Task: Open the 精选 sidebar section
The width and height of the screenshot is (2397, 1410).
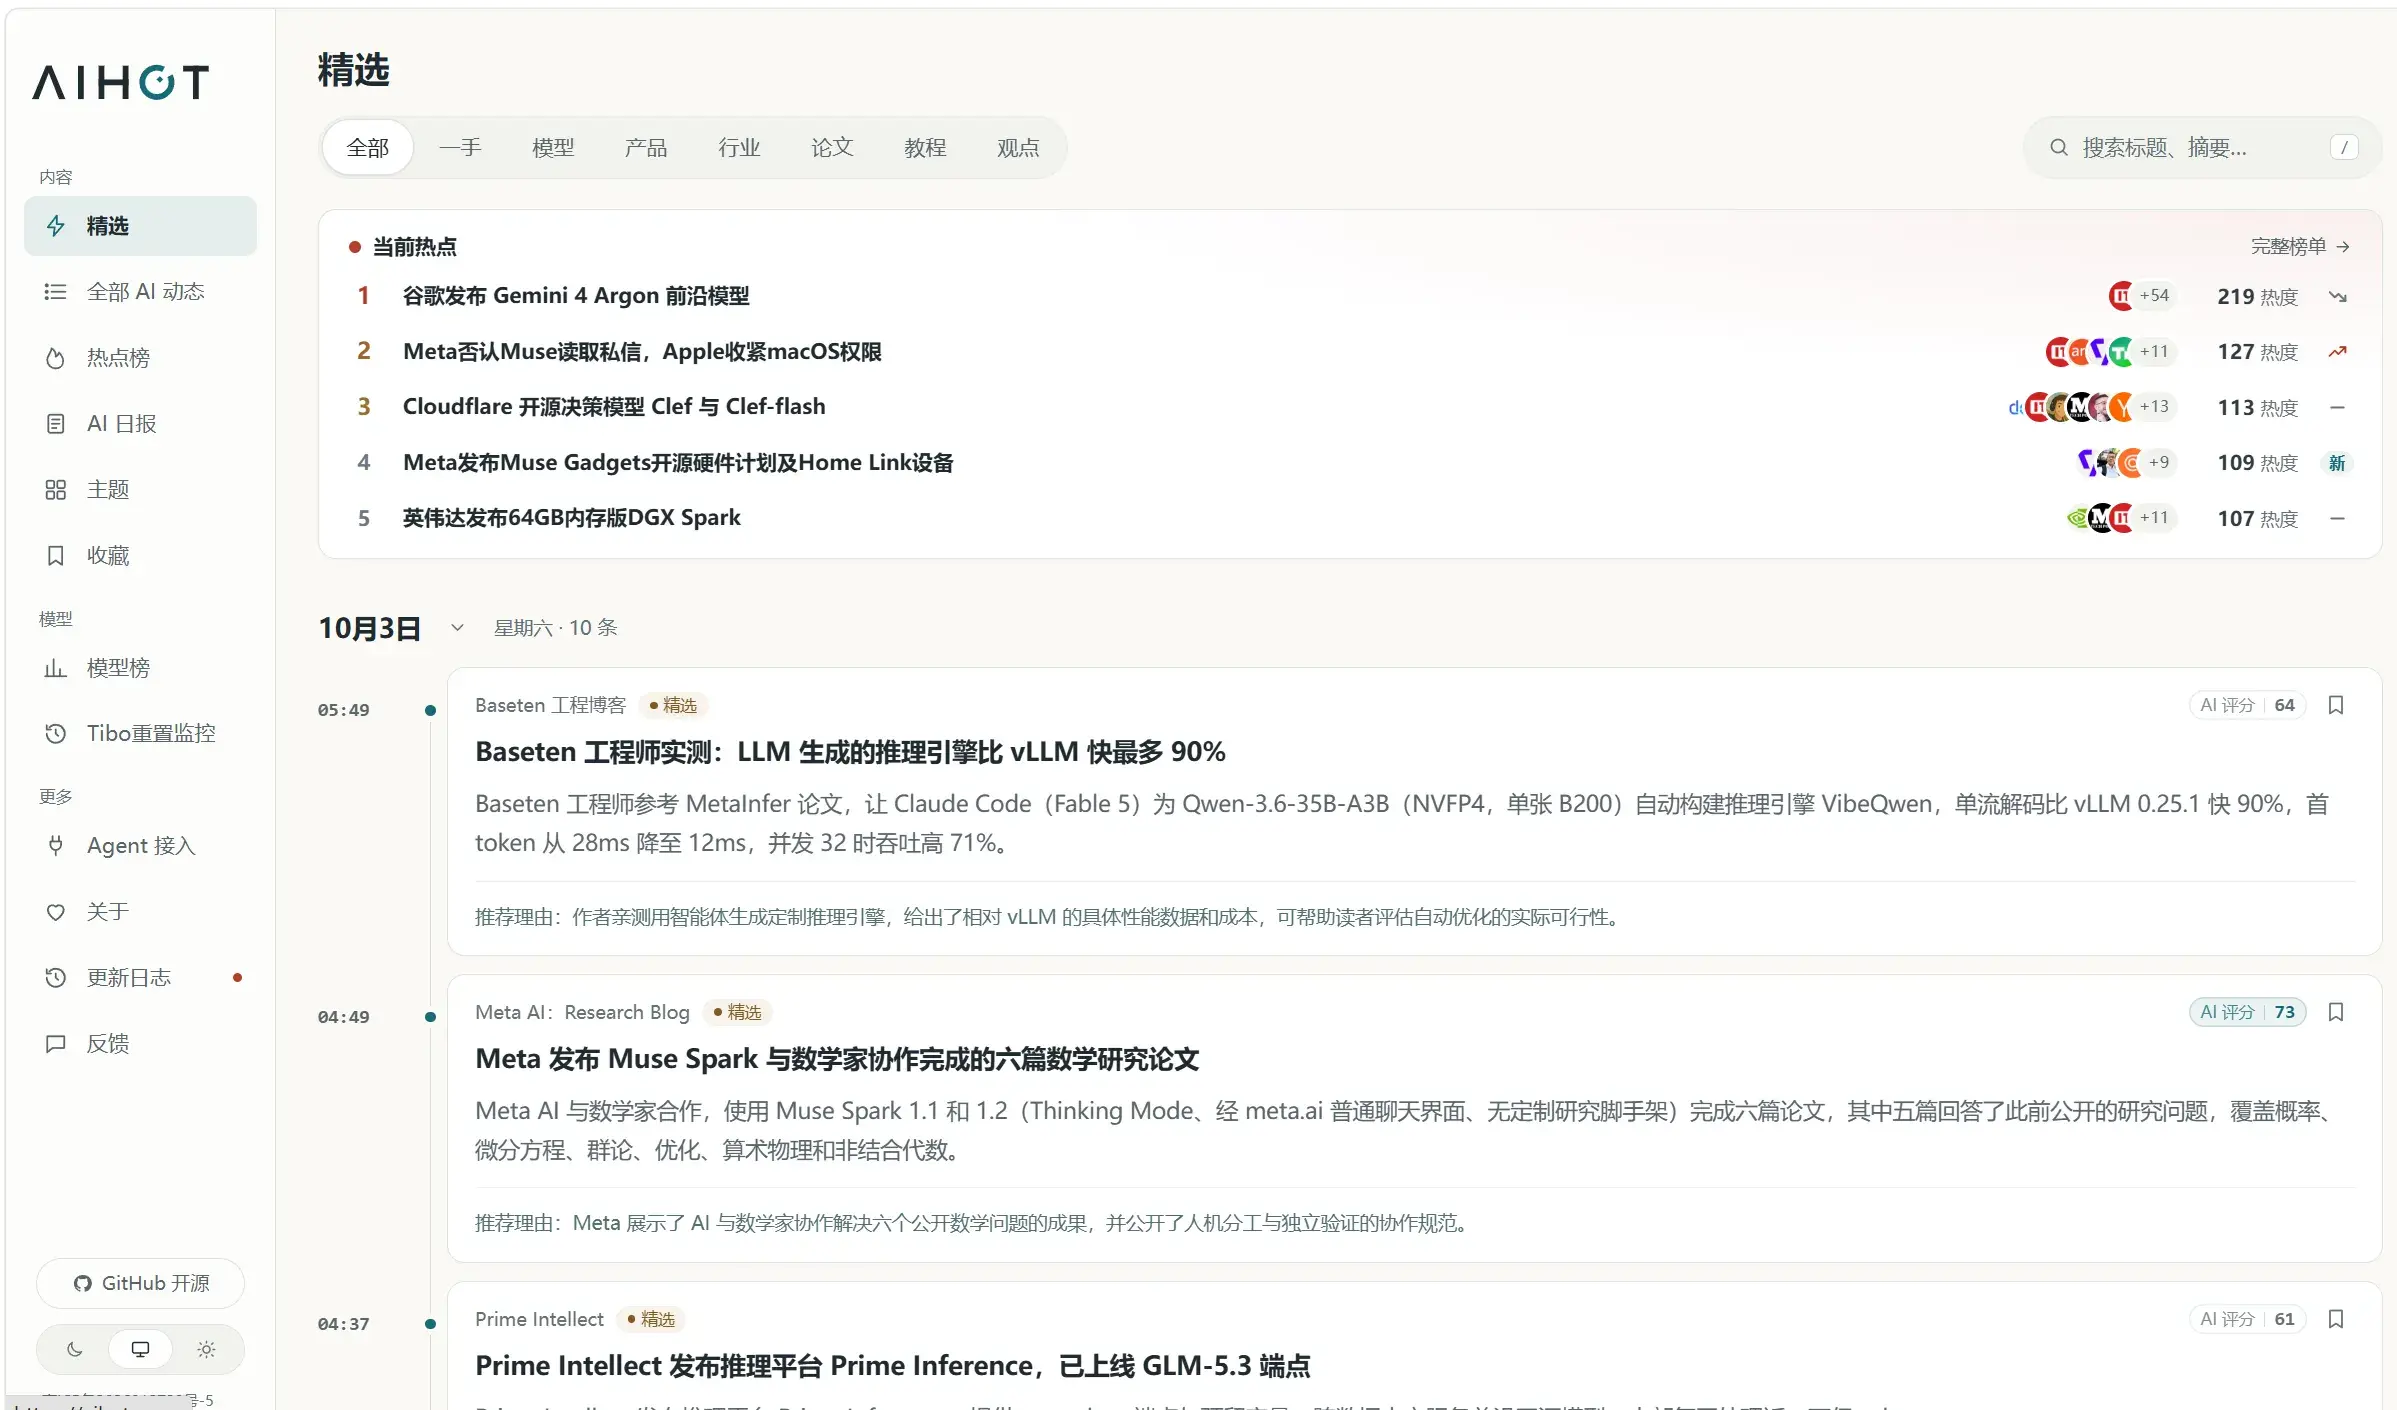Action: tap(140, 226)
